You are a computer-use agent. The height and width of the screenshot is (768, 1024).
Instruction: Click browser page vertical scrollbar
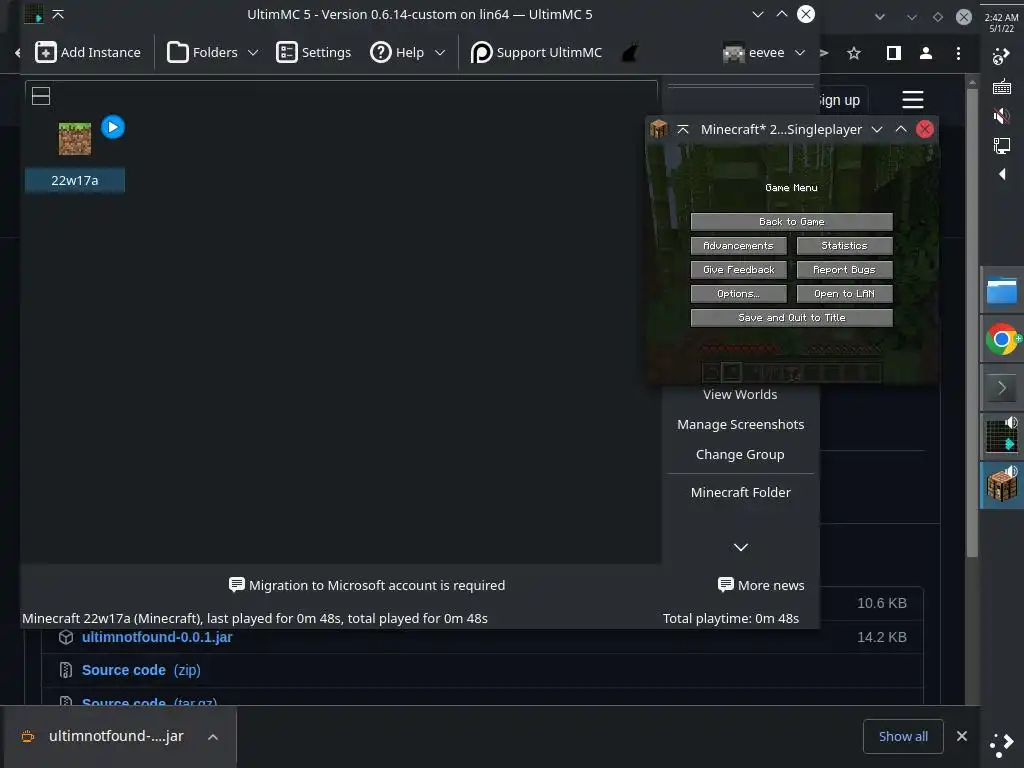pyautogui.click(x=972, y=321)
